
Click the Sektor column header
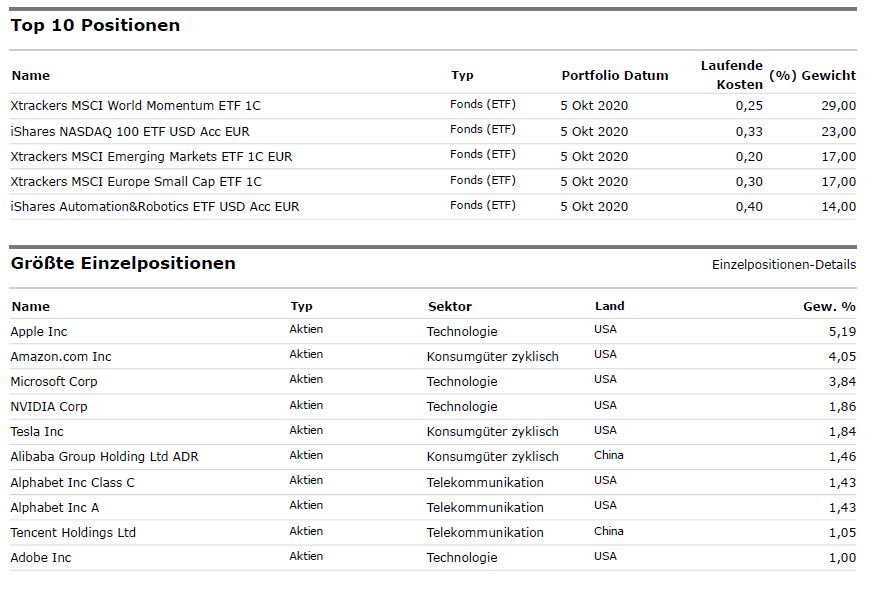coord(449,306)
